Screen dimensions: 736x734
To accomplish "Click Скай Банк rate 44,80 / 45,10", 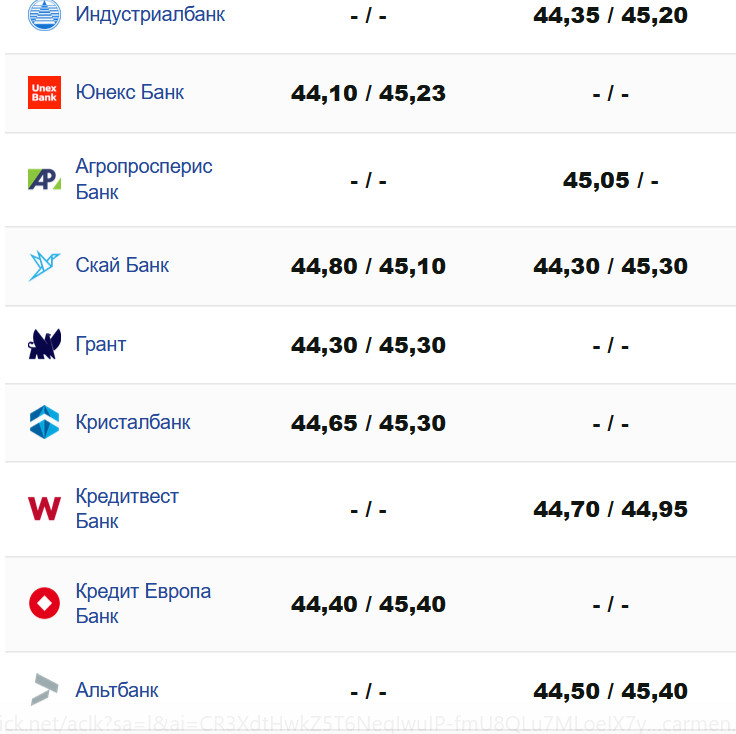I will point(368,267).
